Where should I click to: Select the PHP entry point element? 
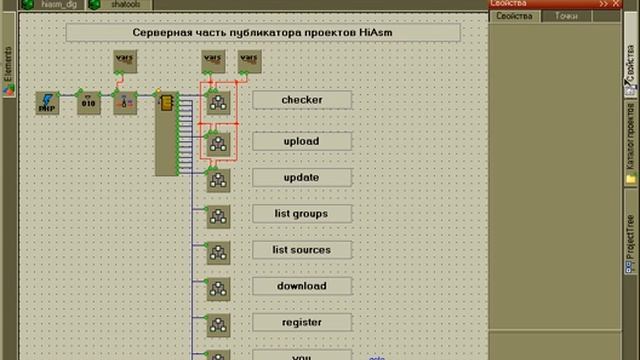pos(47,103)
